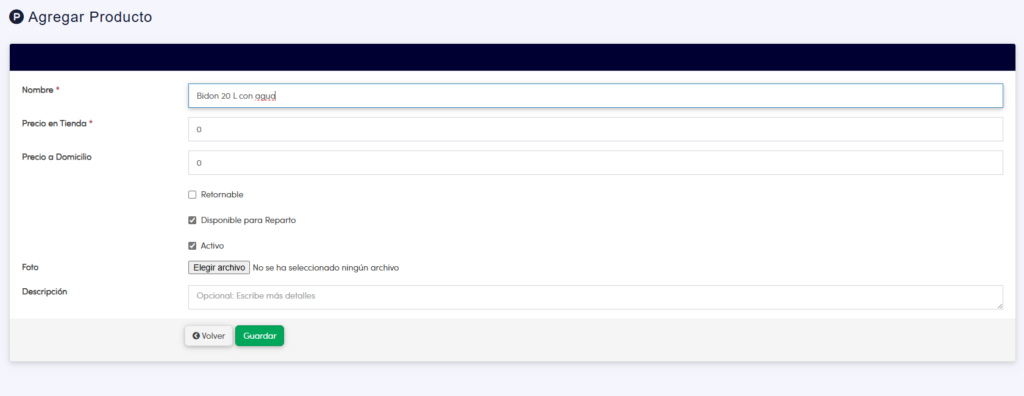This screenshot has height=396, width=1024.
Task: Click the Descripción label
Action: pyautogui.click(x=44, y=291)
